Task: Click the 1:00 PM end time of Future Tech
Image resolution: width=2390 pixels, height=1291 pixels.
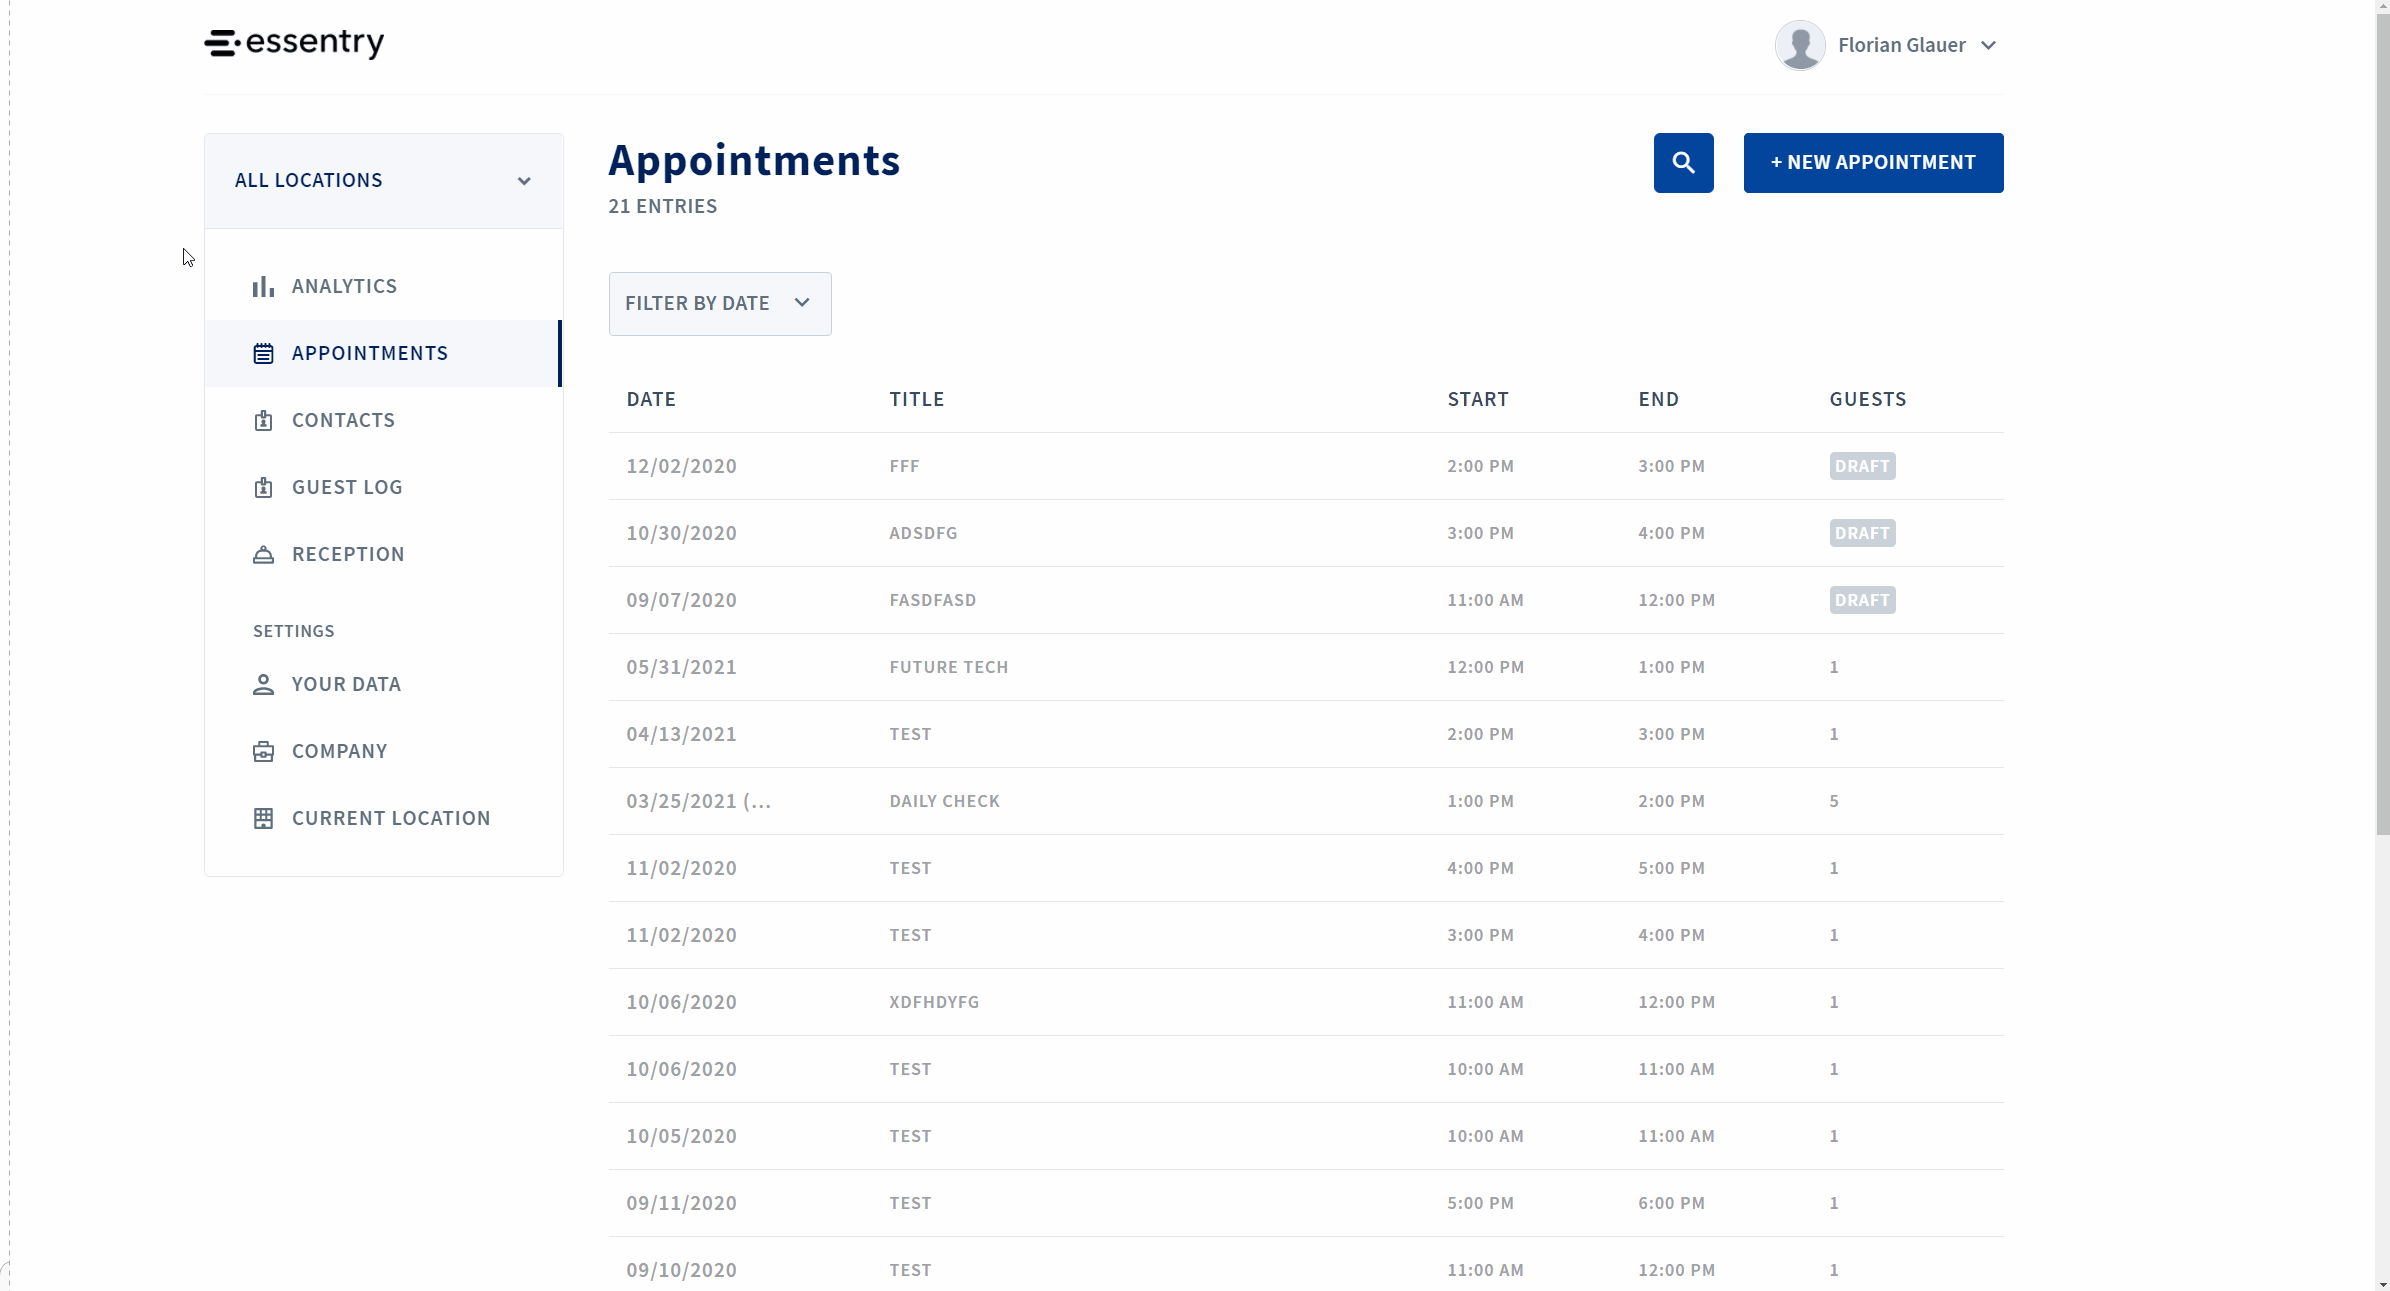Action: point(1672,668)
